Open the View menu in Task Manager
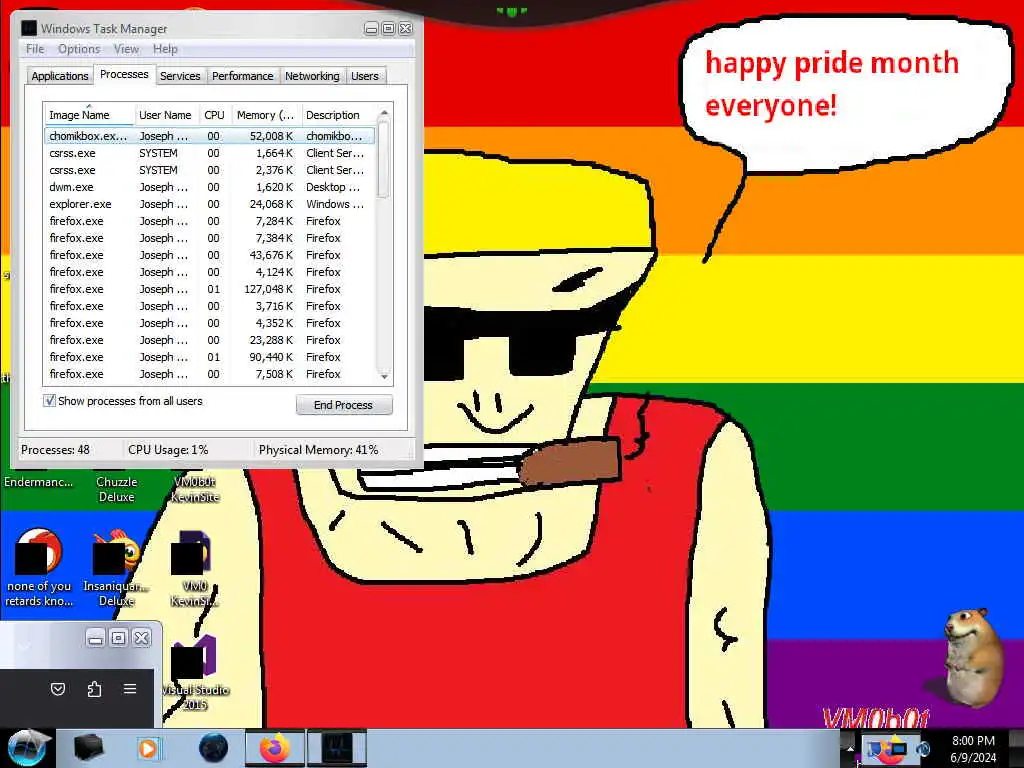This screenshot has width=1024, height=768. click(126, 49)
